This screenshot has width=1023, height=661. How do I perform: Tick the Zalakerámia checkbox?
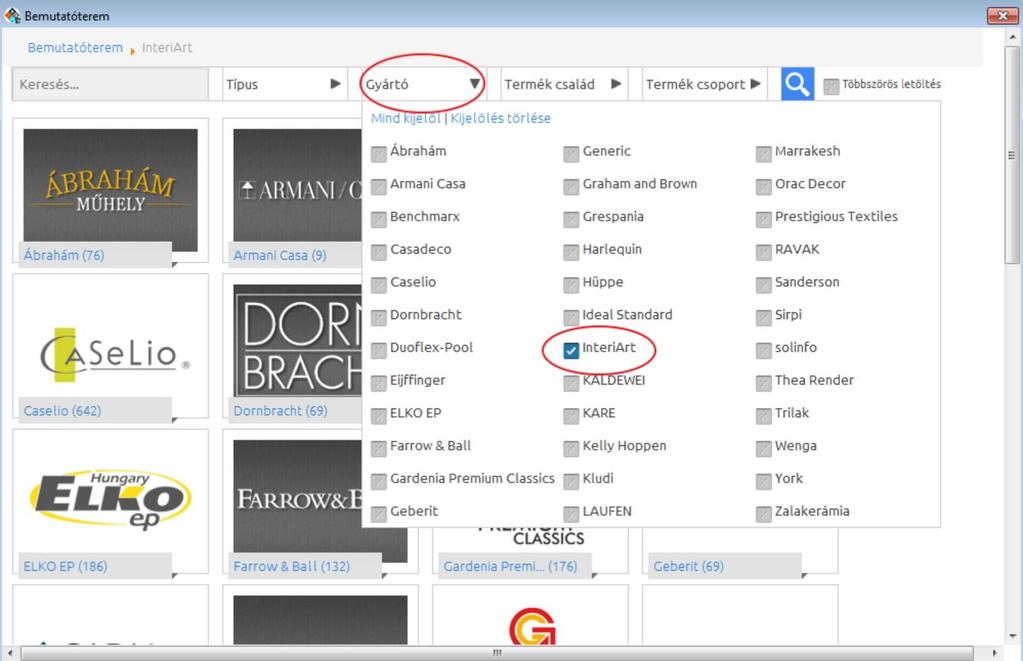point(763,514)
